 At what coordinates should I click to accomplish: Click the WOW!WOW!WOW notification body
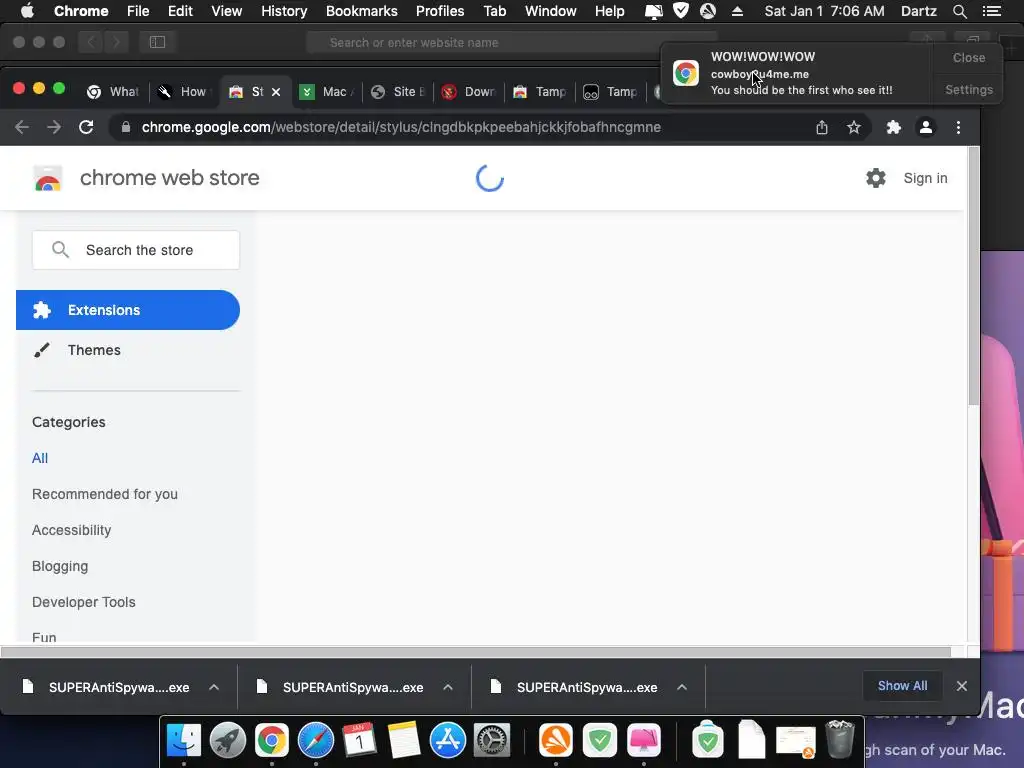801,74
